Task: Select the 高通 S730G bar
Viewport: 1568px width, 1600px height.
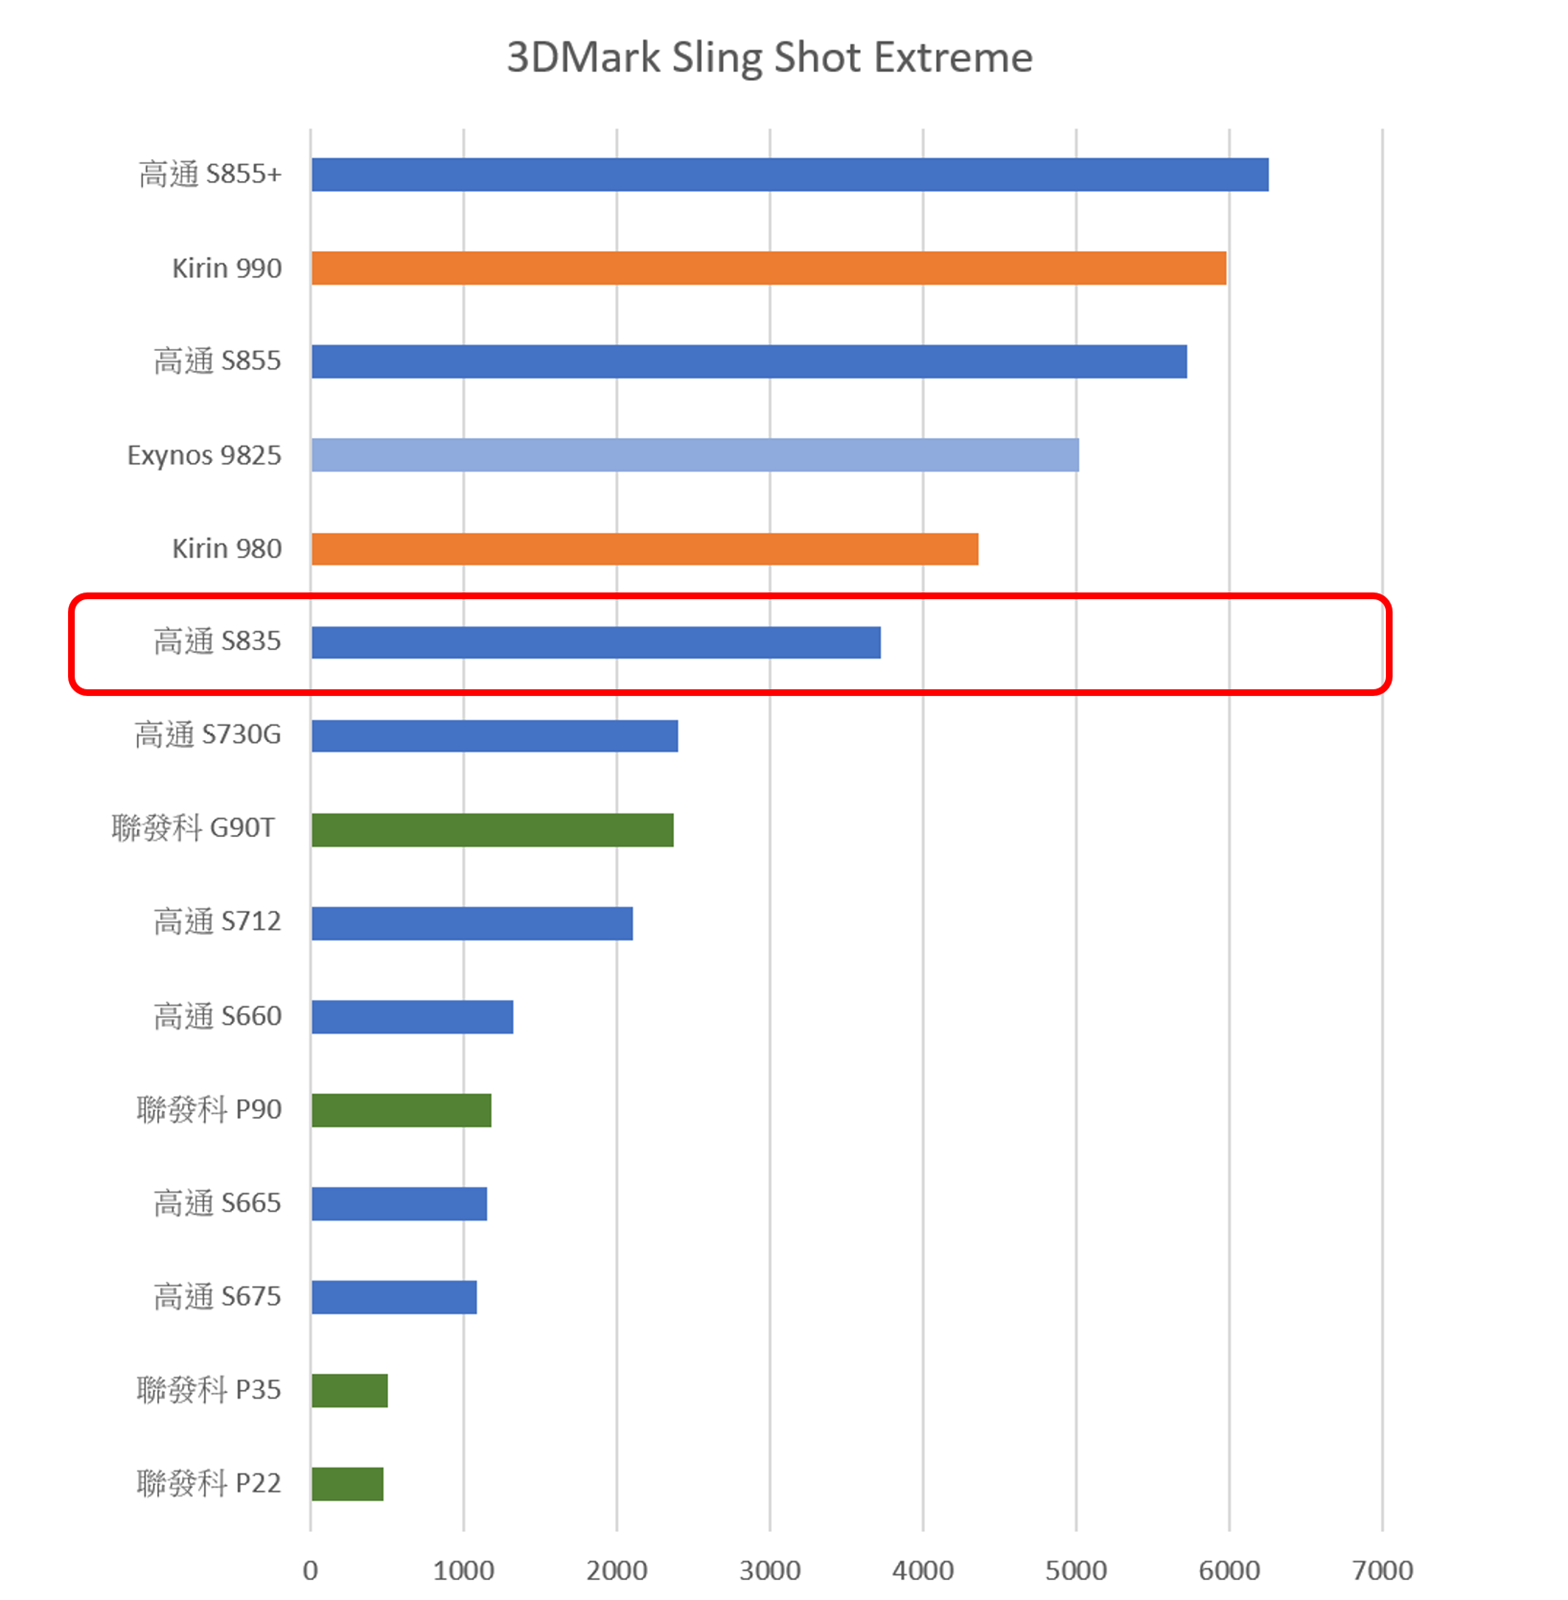Action: point(494,736)
